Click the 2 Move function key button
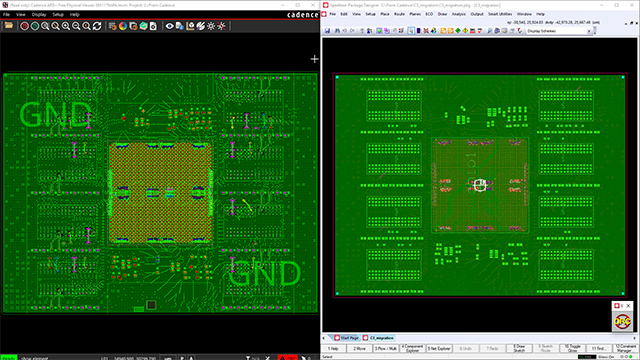Image resolution: width=640 pixels, height=360 pixels. [360, 349]
